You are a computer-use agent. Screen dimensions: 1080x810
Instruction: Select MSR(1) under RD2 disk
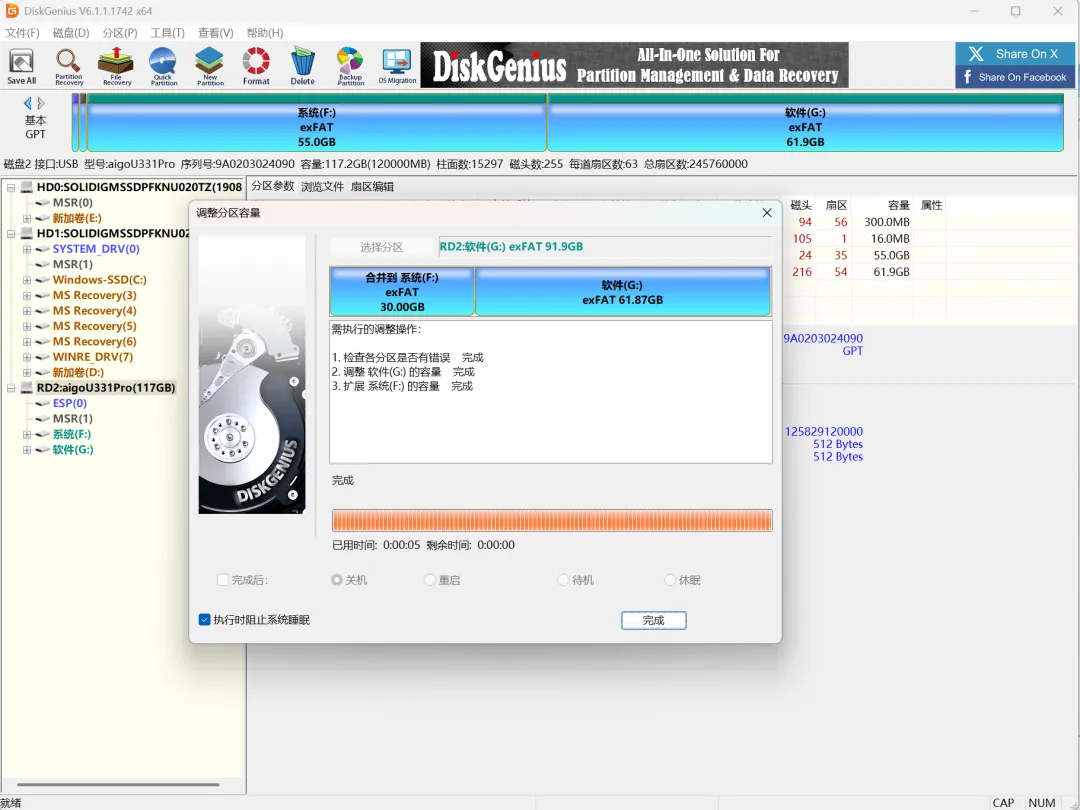click(x=72, y=419)
